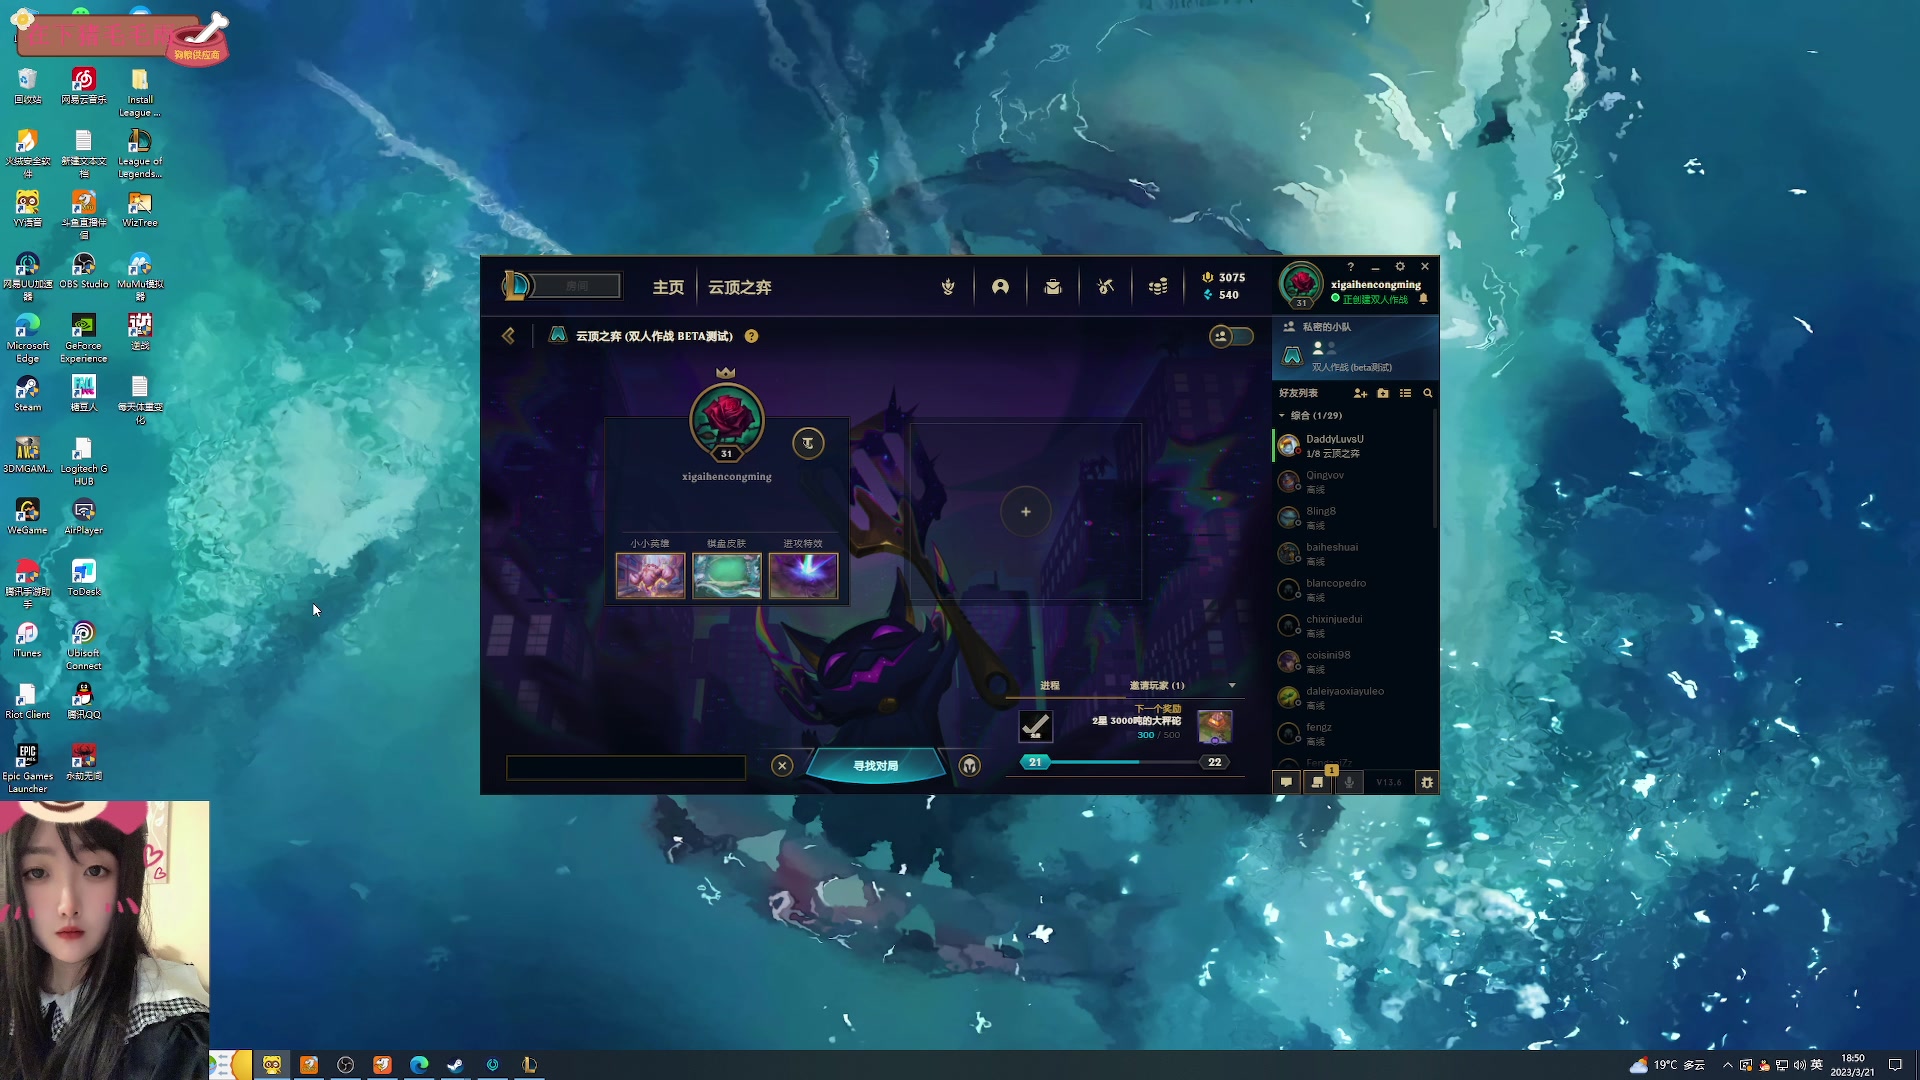
Task: Open the client help question mark
Action: click(1350, 267)
